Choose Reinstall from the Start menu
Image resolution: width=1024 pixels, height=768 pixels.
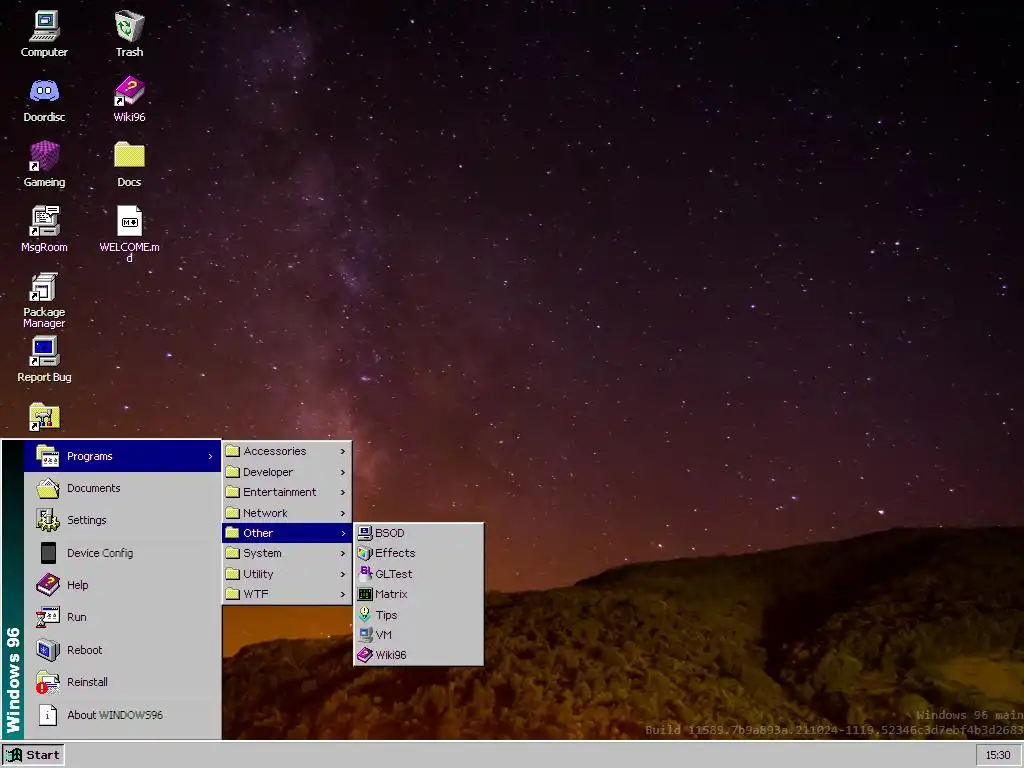click(122, 682)
